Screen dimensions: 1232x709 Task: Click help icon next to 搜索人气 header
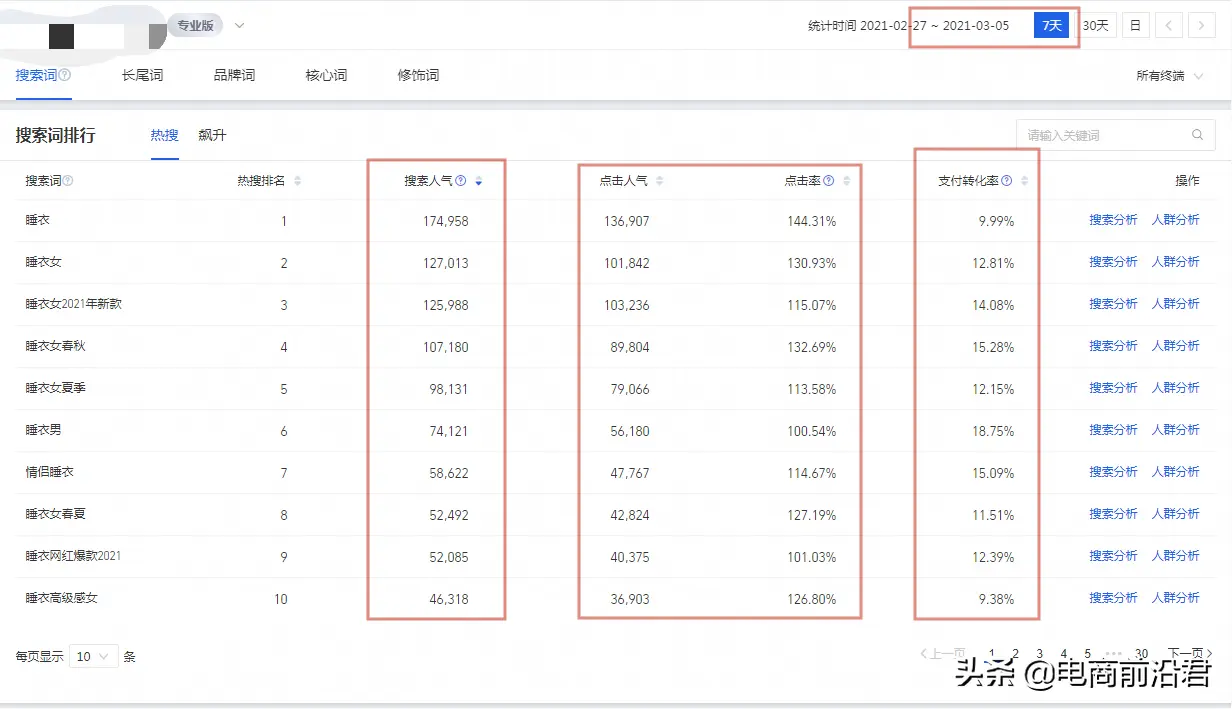pos(461,181)
